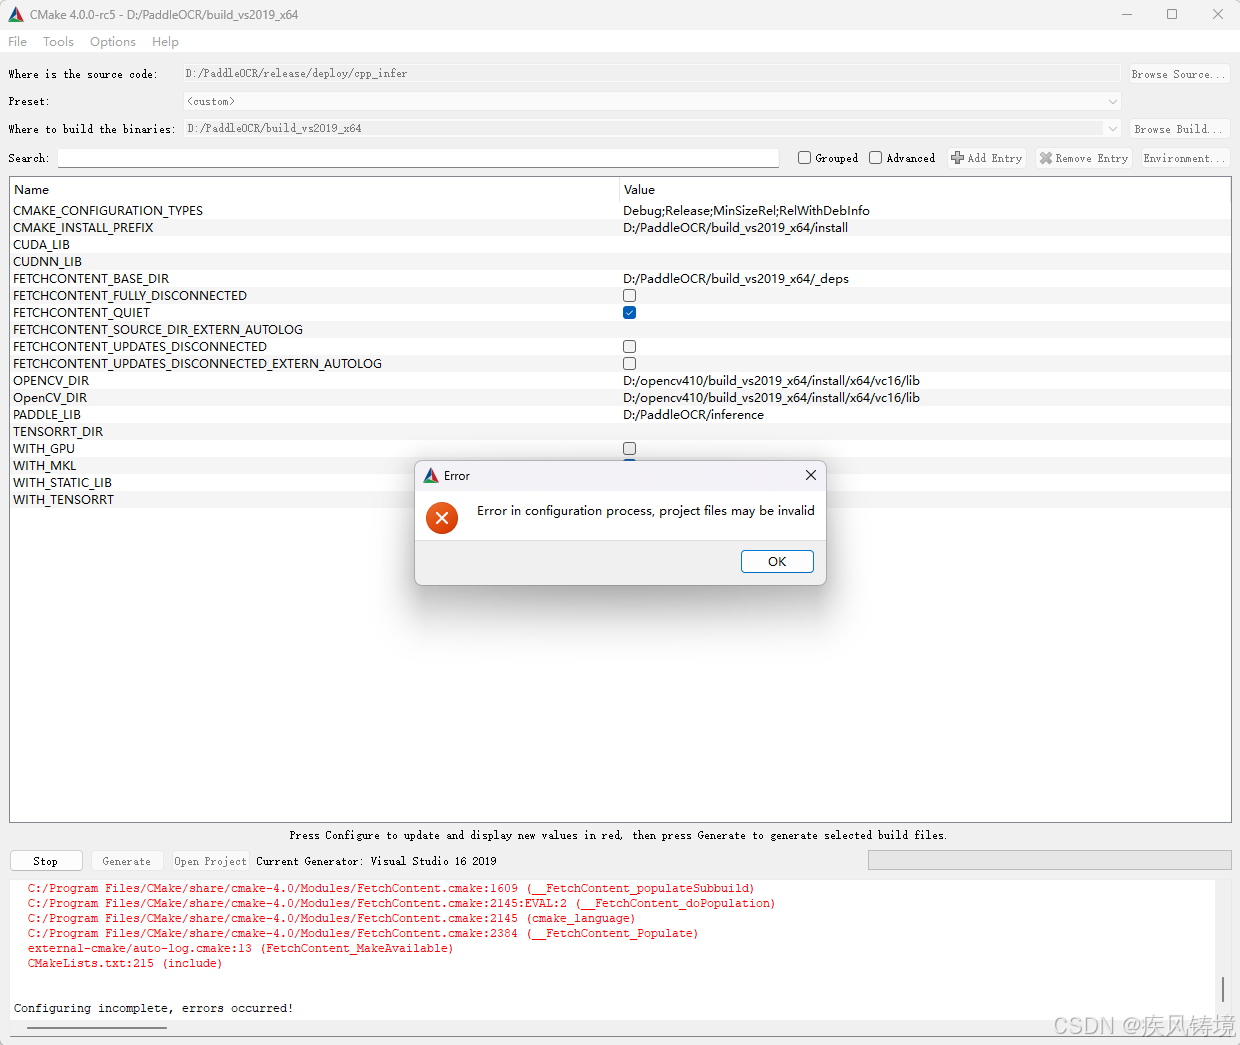1240x1045 pixels.
Task: Select the WITH_MKL entry
Action: tap(45, 466)
